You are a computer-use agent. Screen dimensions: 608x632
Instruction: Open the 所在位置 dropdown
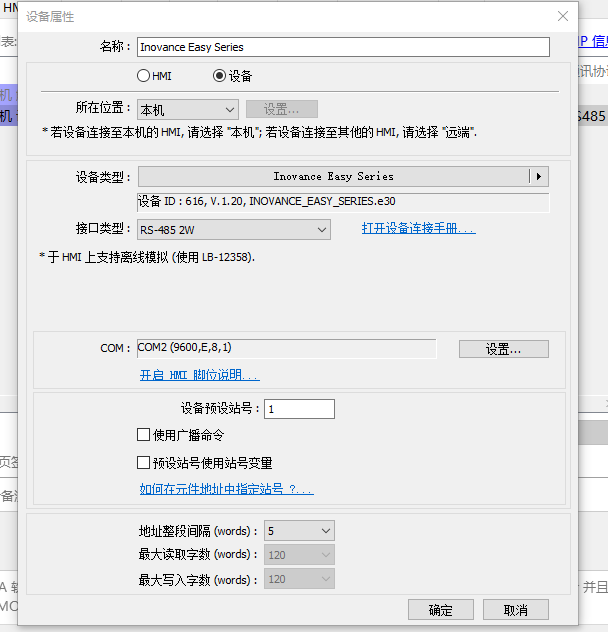pos(188,109)
